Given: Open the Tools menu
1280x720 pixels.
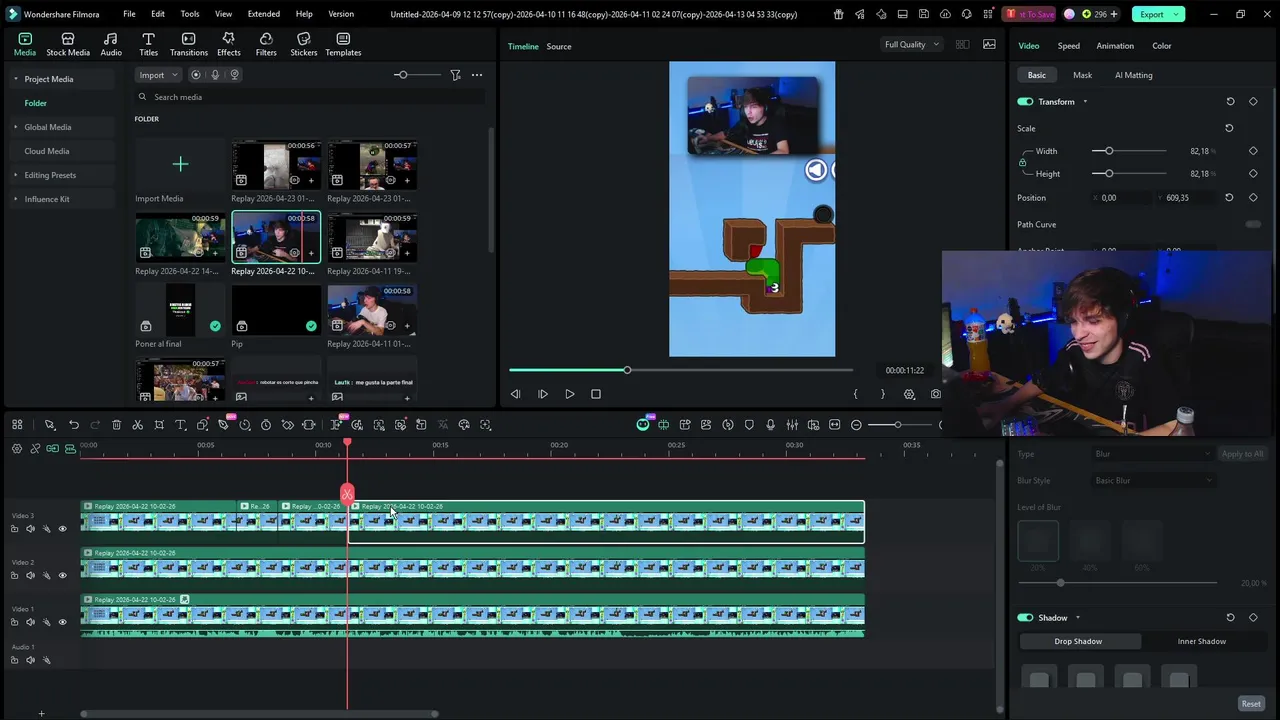Looking at the screenshot, I should [190, 14].
